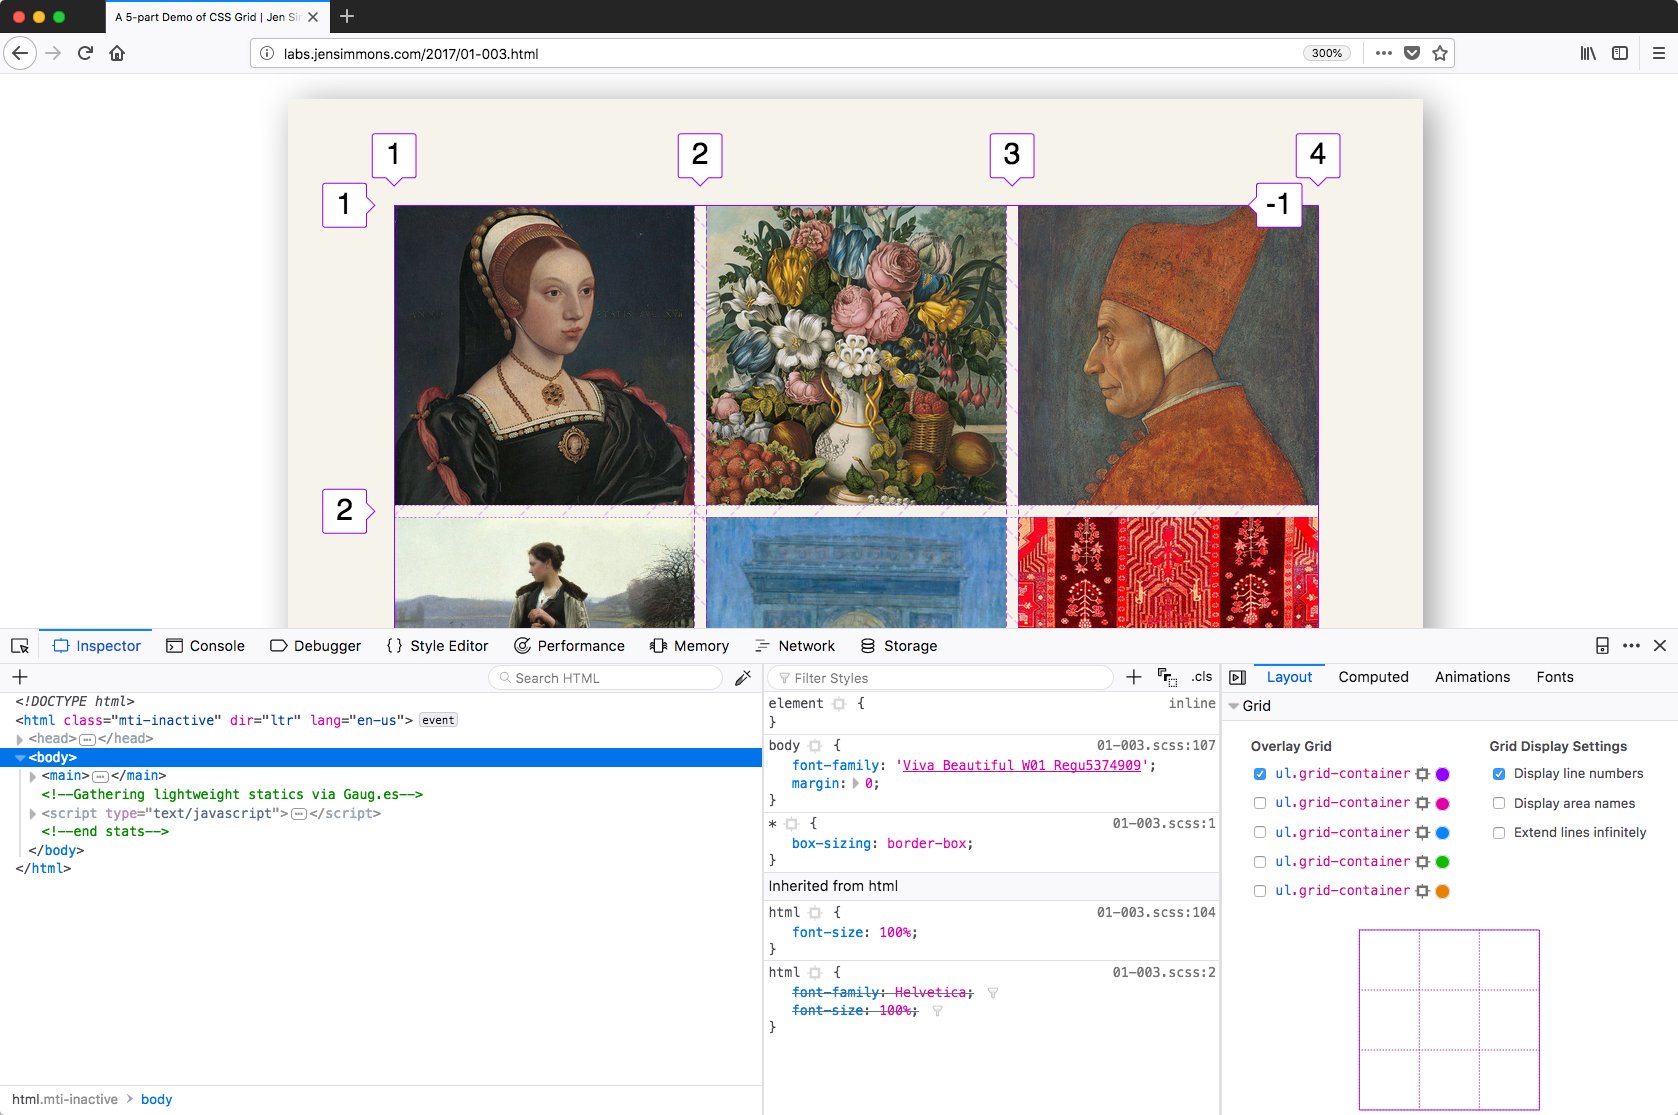Image resolution: width=1678 pixels, height=1115 pixels.
Task: Enable Display area names
Action: click(x=1499, y=803)
